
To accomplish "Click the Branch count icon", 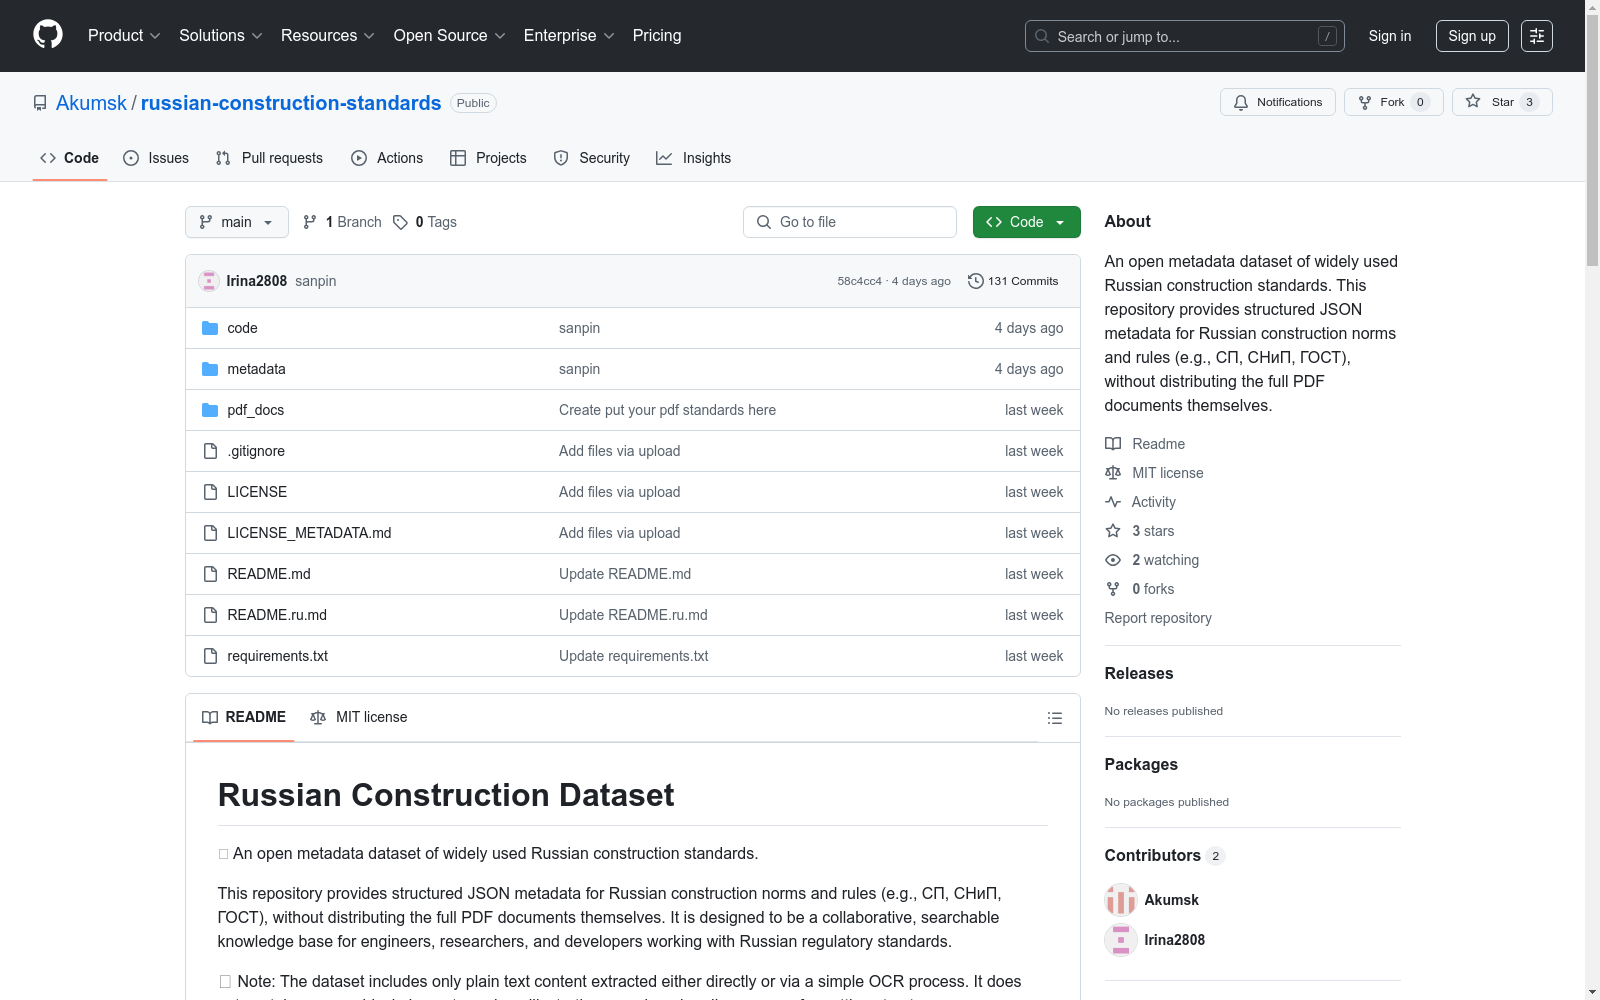I will tap(310, 222).
